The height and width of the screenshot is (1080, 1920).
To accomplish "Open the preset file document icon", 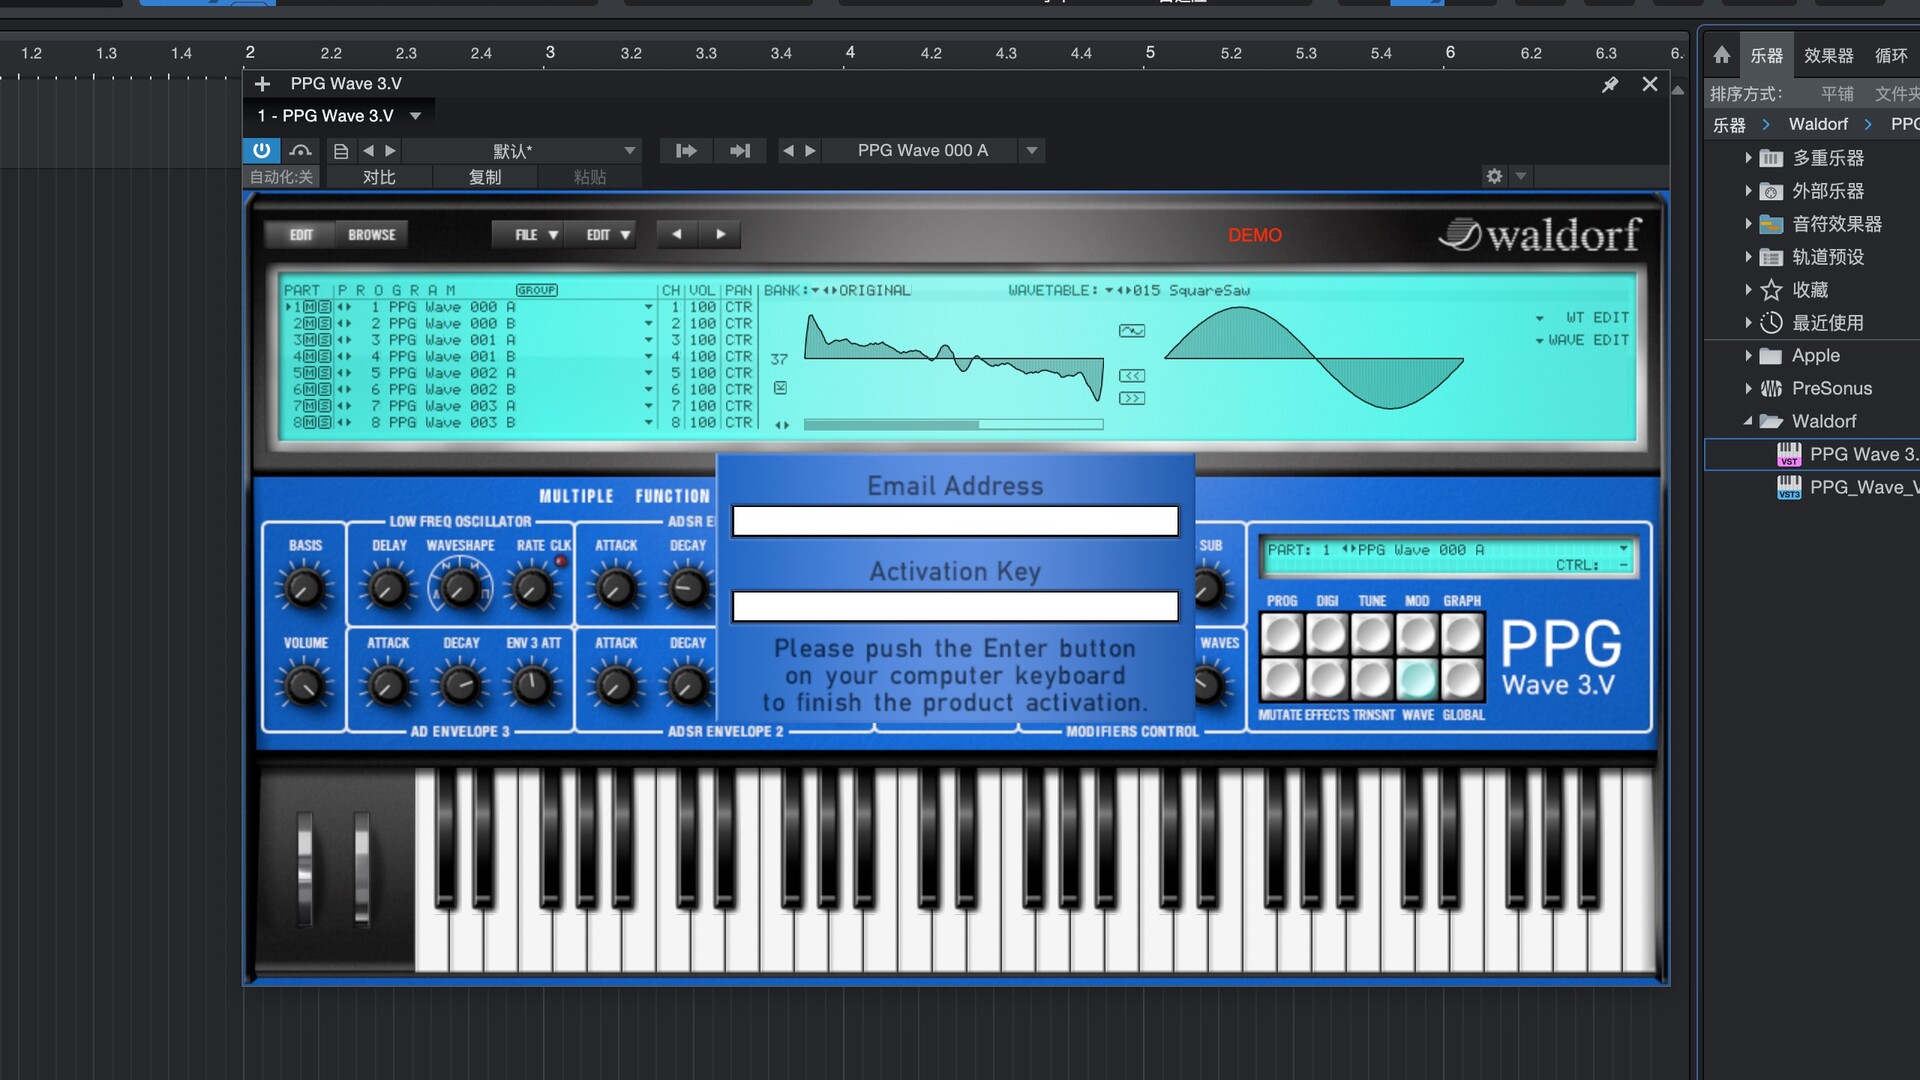I will (x=341, y=151).
